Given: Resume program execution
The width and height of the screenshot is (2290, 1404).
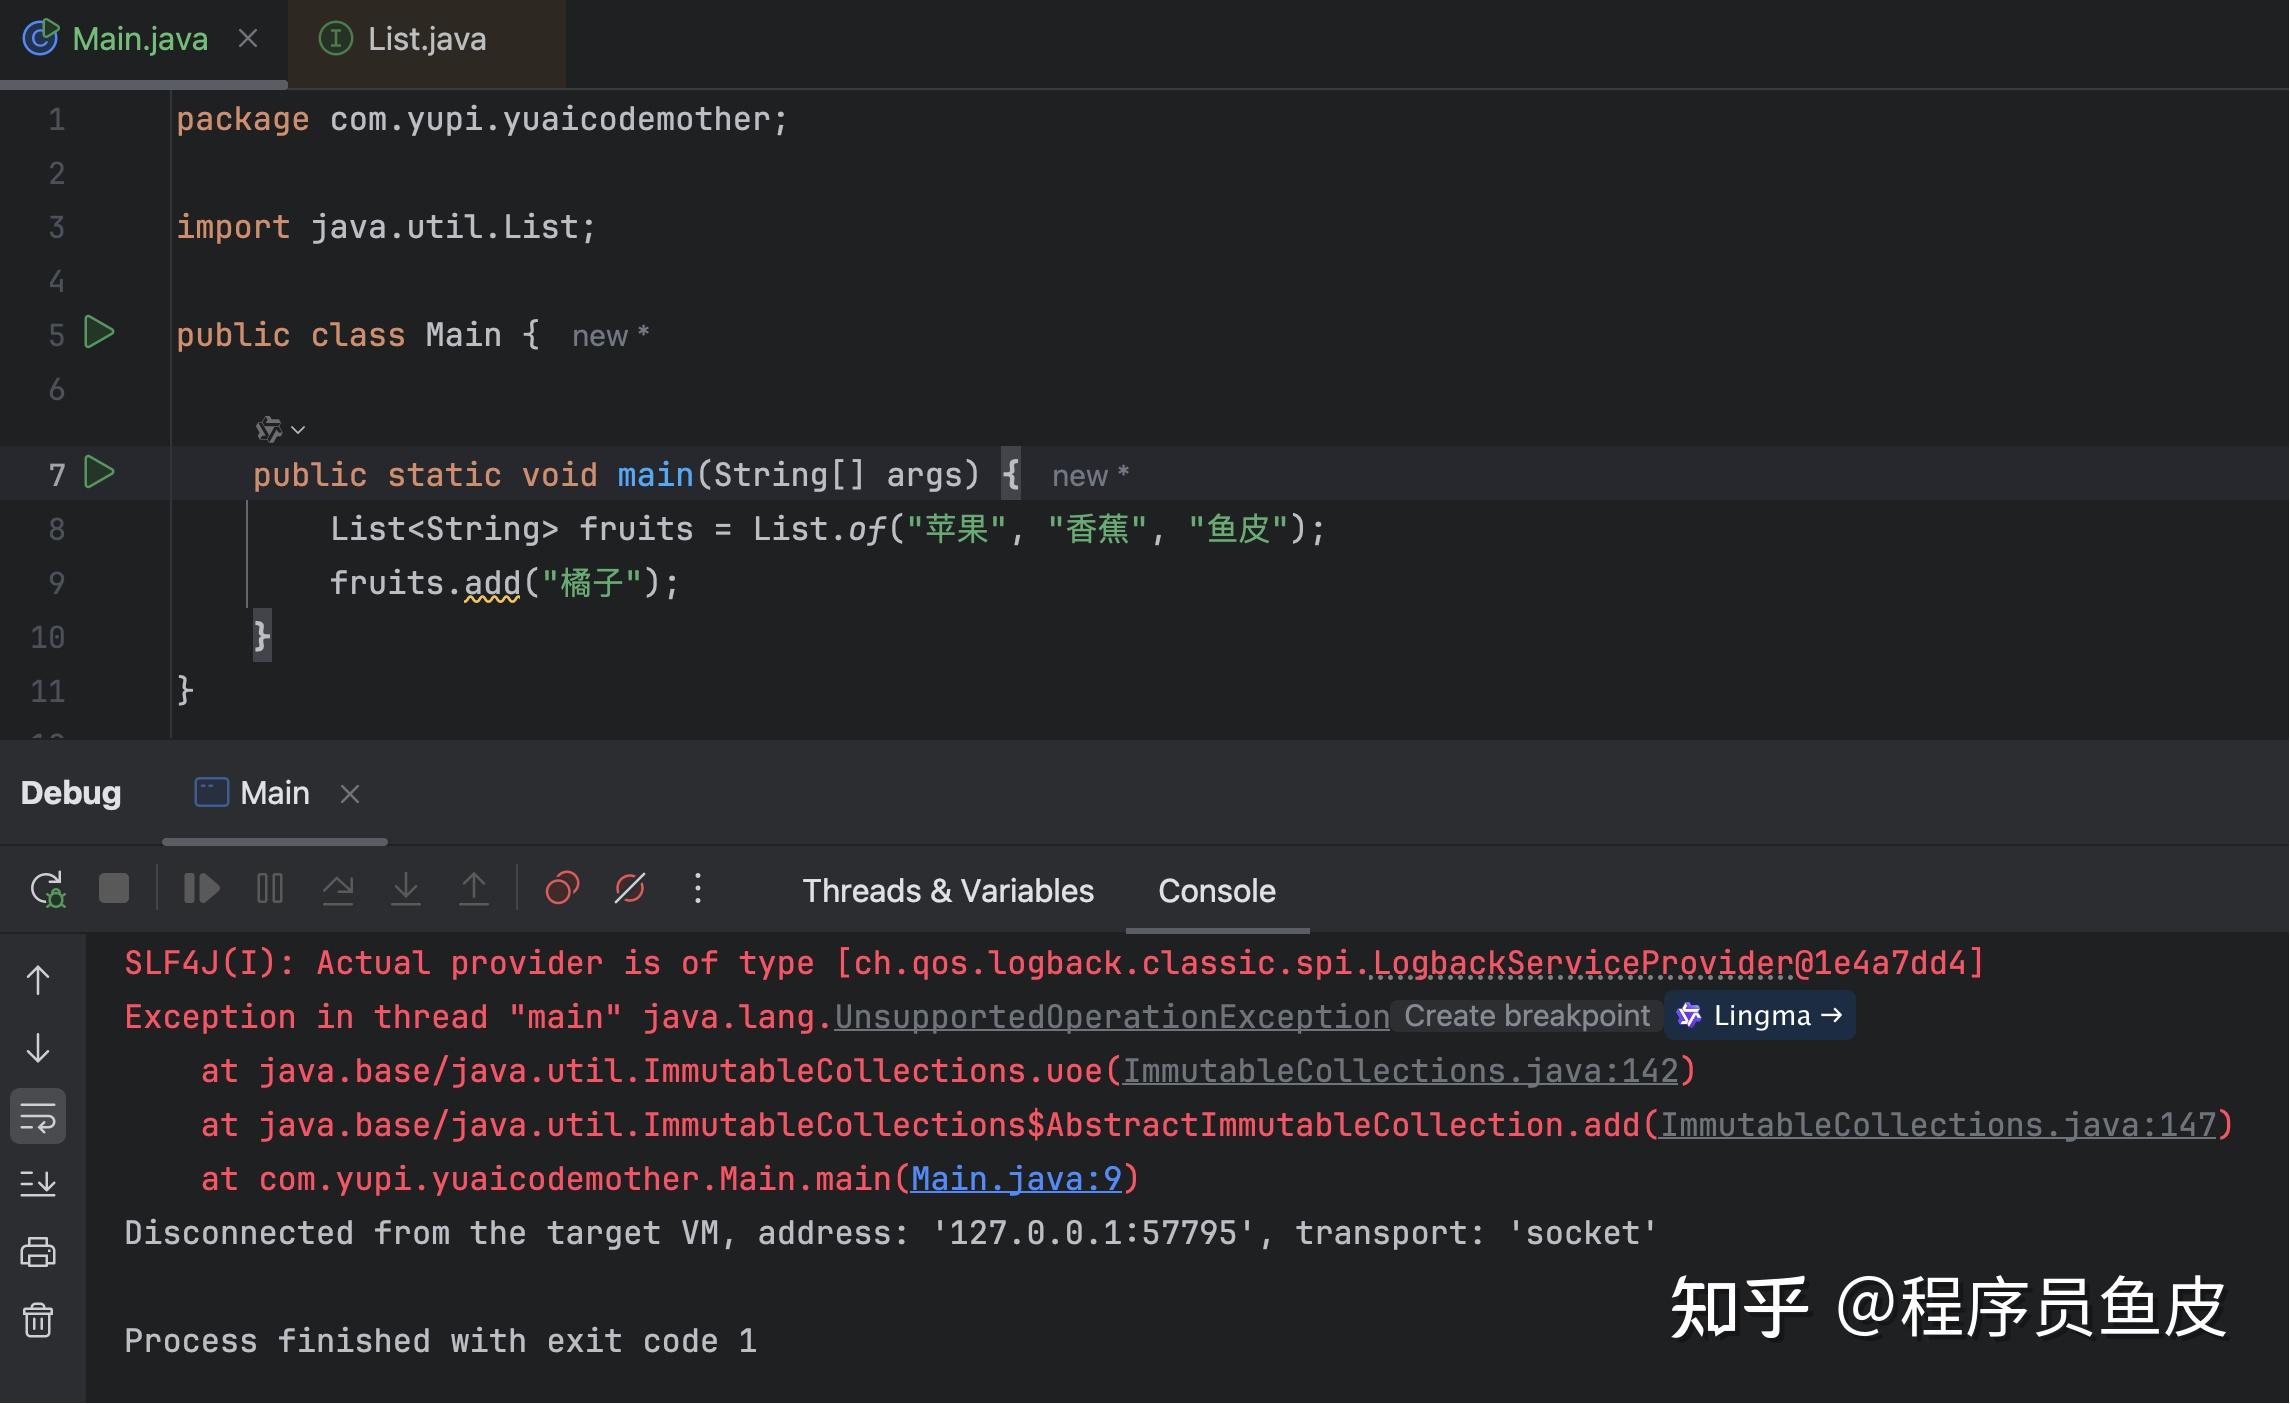Looking at the screenshot, I should pos(201,889).
